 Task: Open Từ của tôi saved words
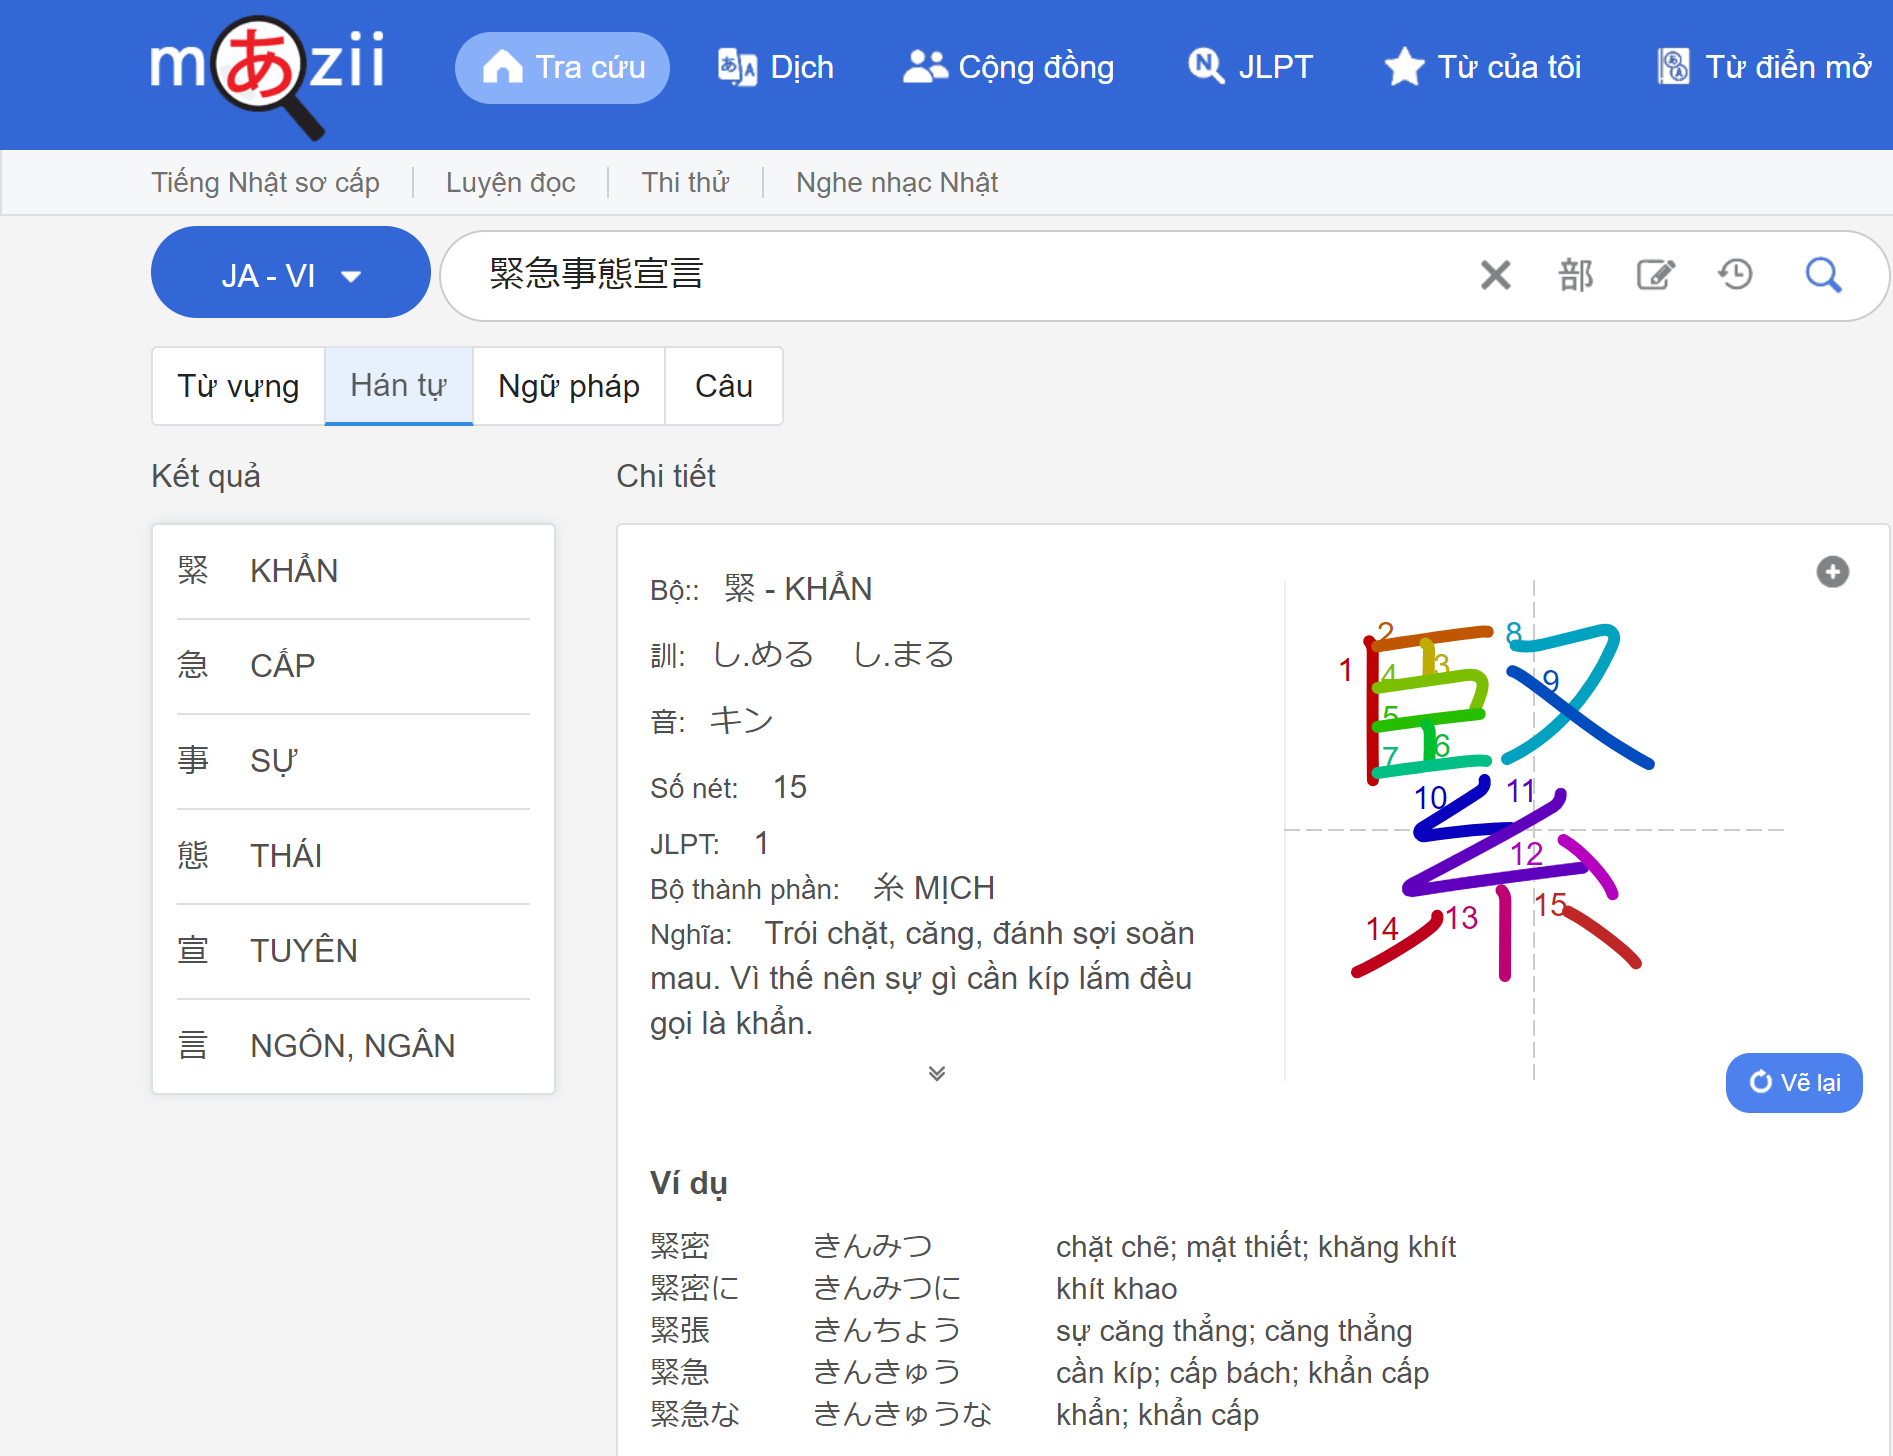1483,67
